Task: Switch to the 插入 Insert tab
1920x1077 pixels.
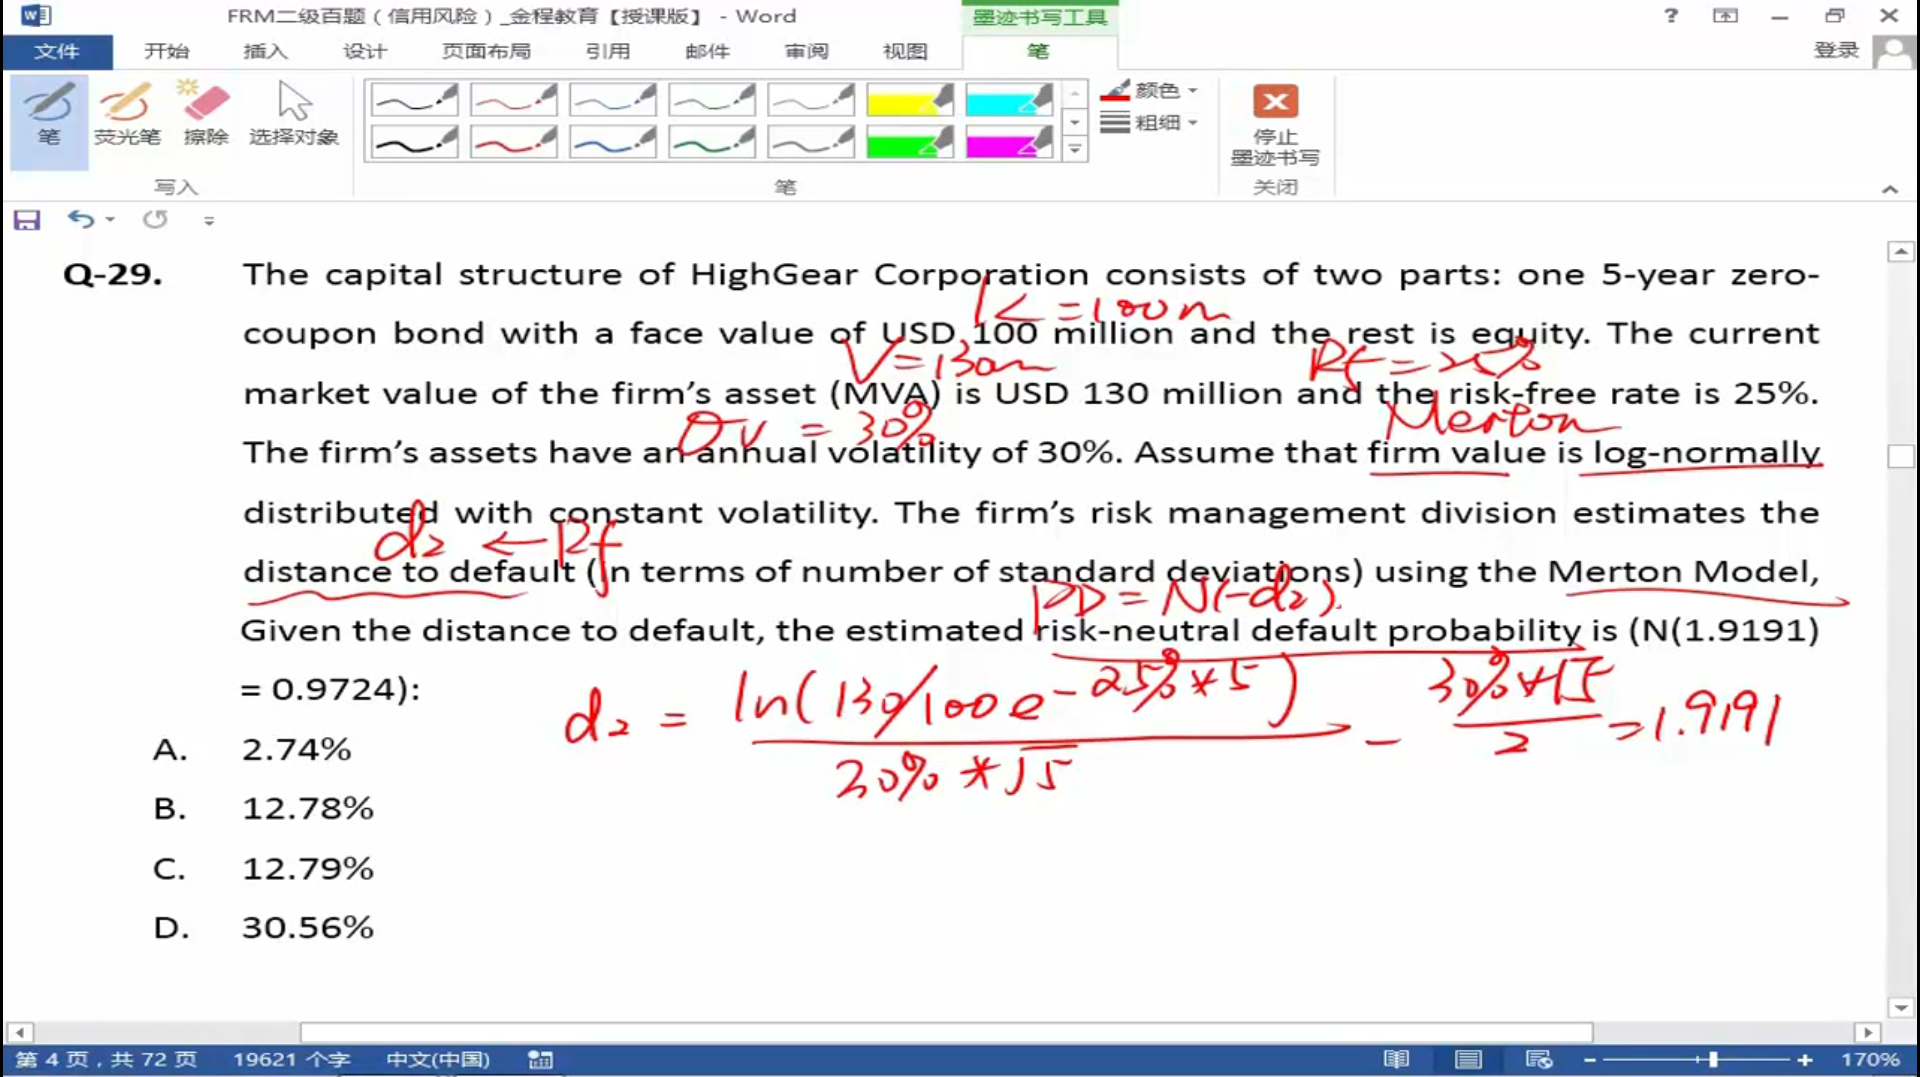Action: (x=265, y=51)
